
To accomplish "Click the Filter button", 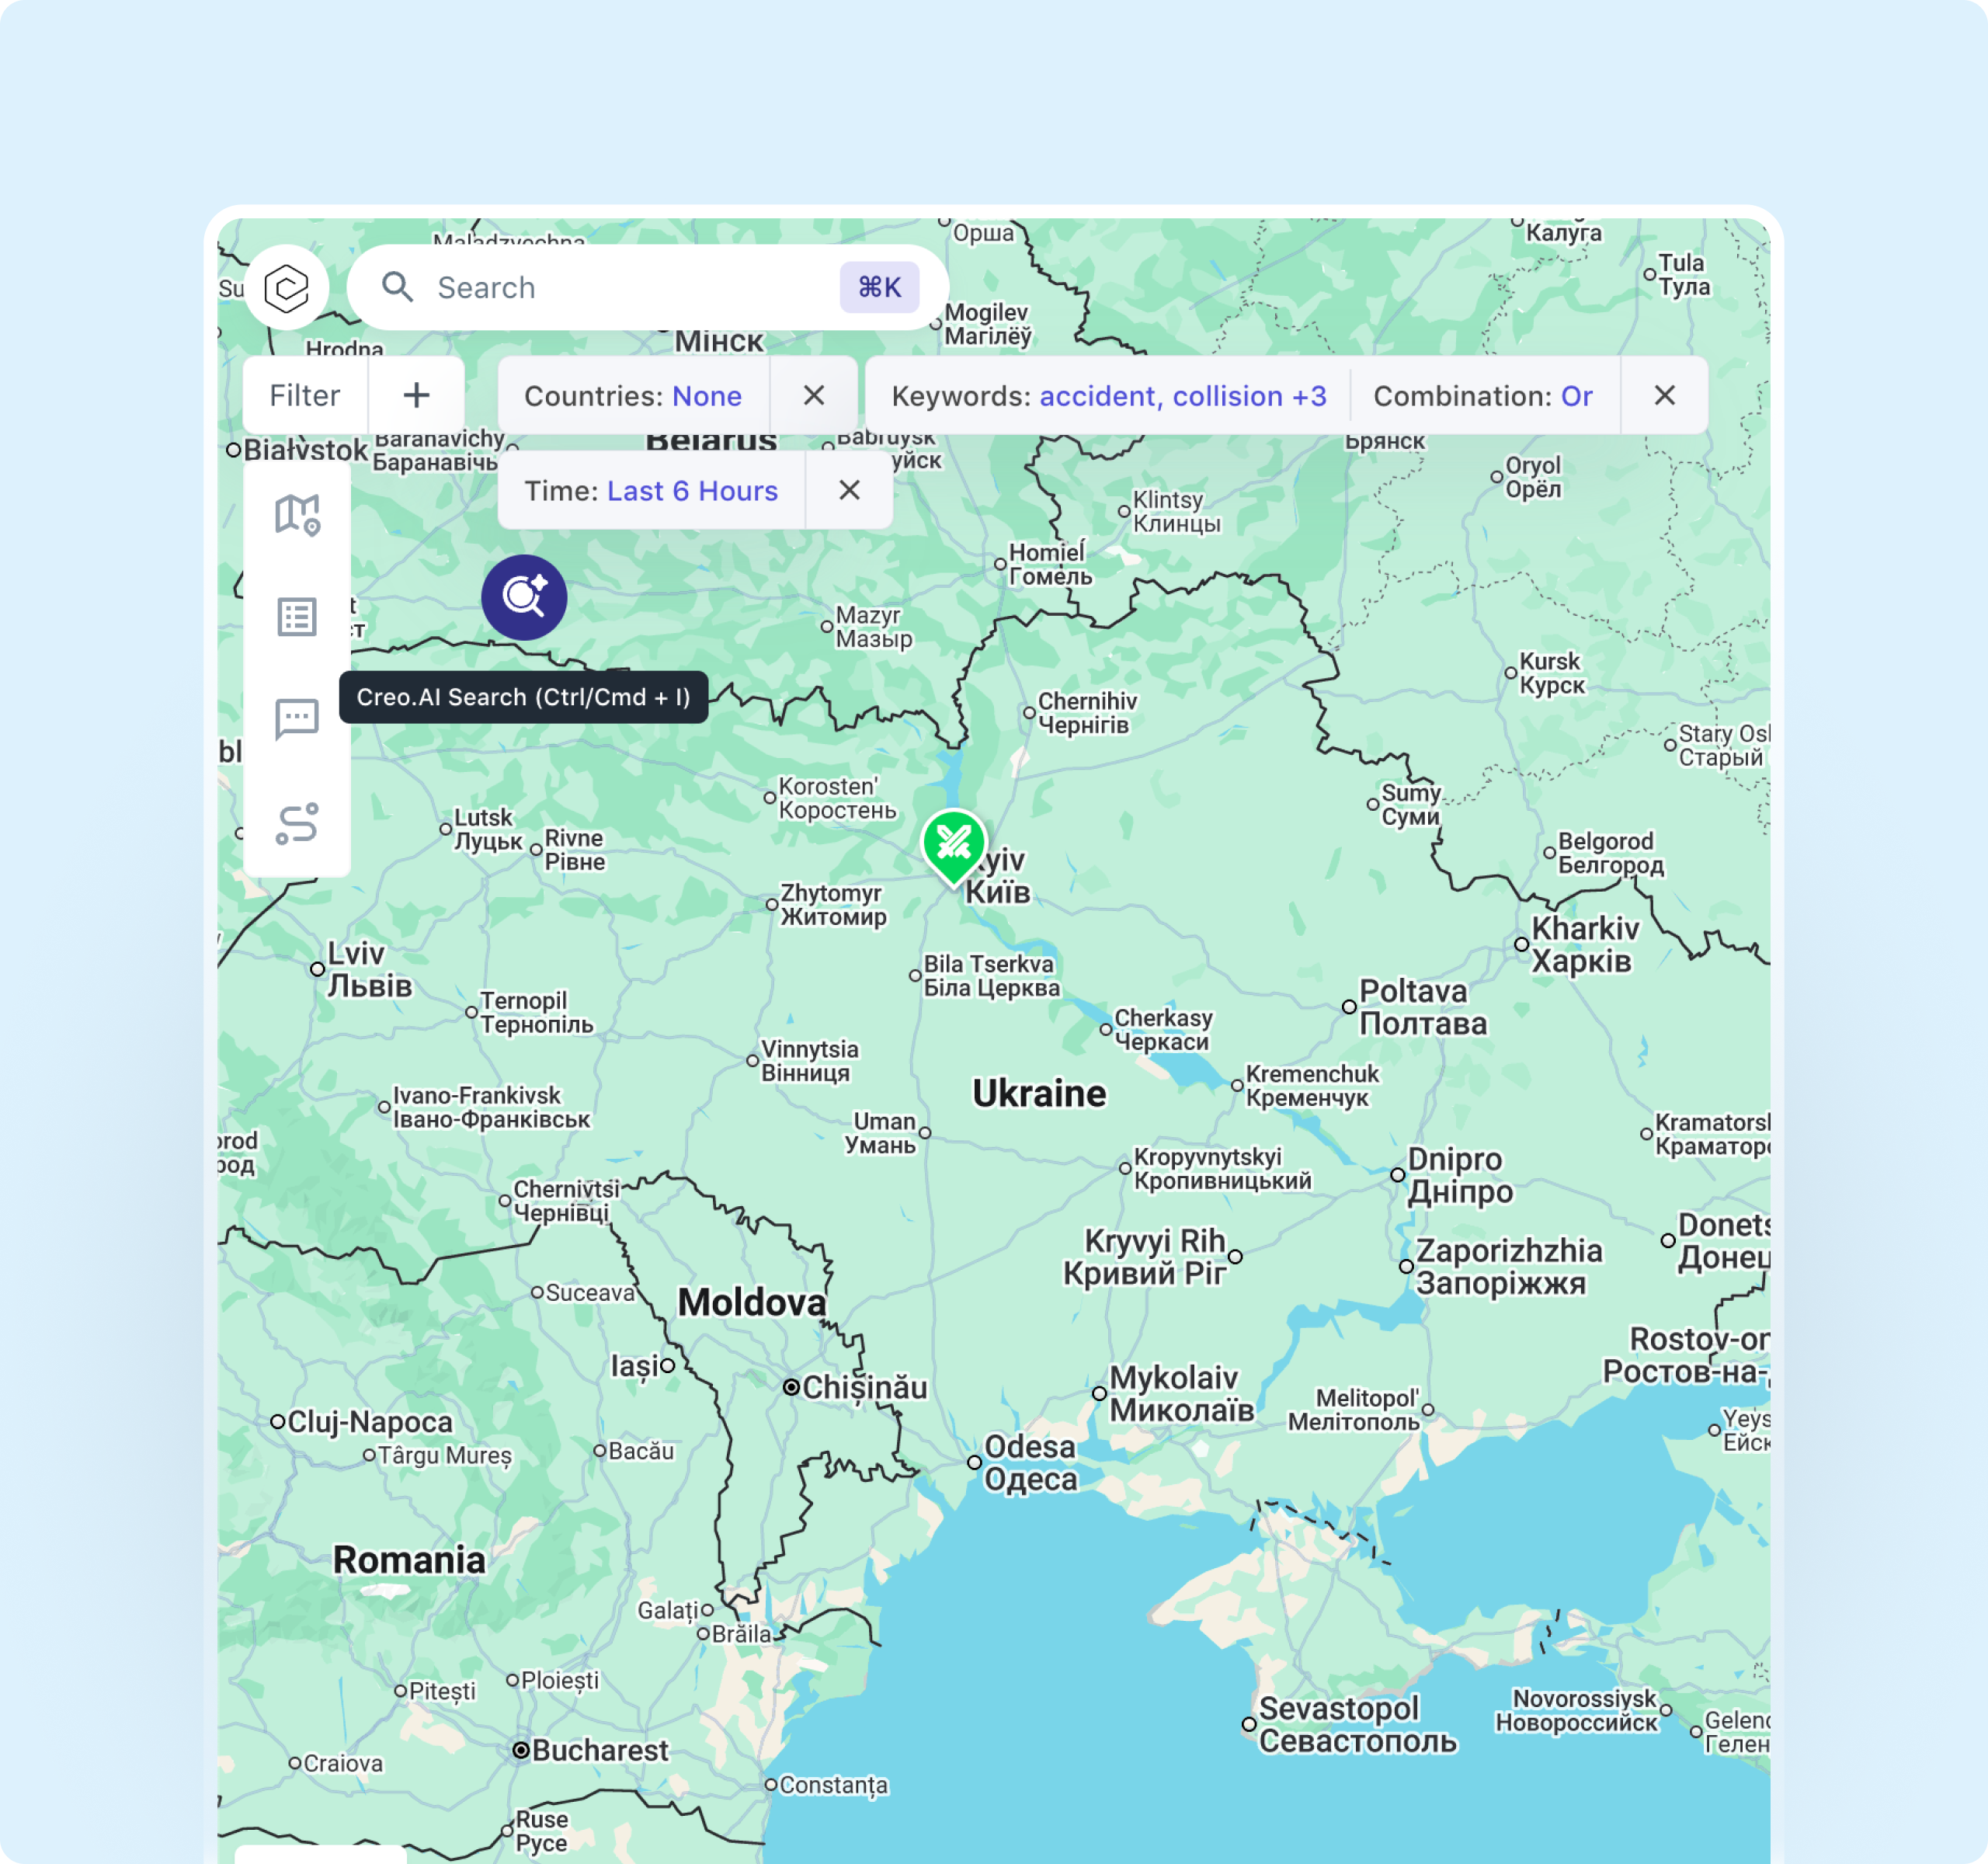I will coord(305,395).
